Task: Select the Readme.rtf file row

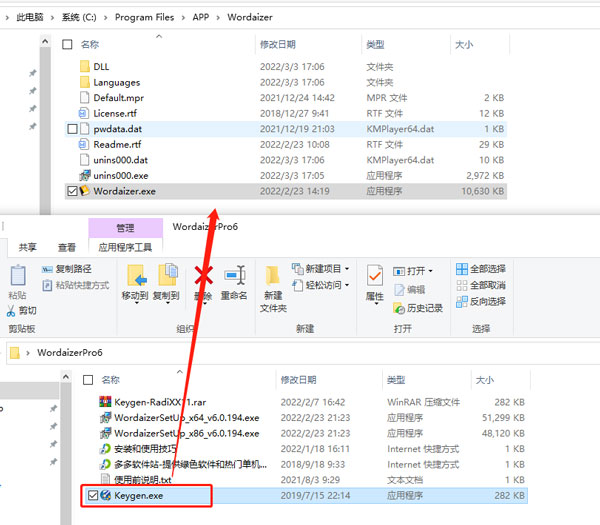Action: (286, 144)
